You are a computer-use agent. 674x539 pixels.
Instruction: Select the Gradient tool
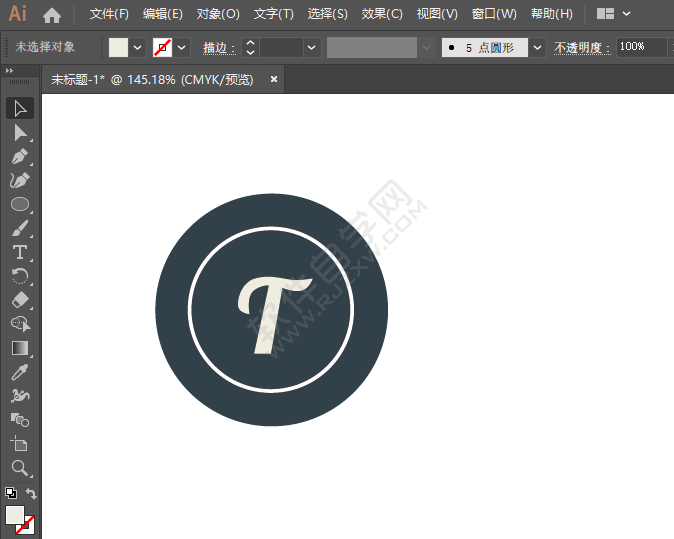click(x=19, y=348)
